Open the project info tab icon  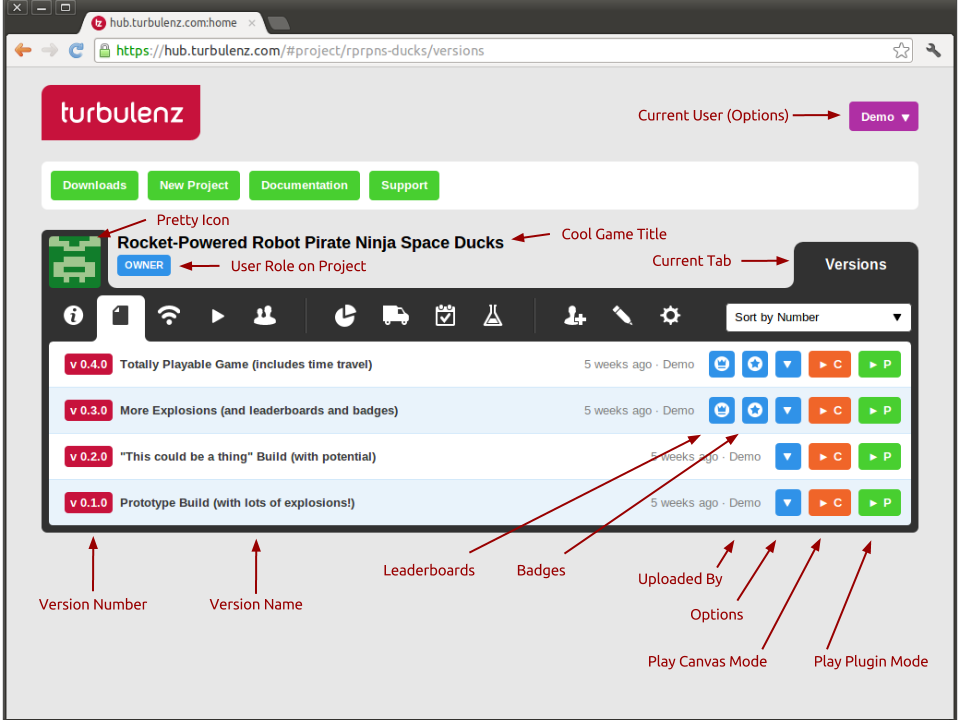73,316
